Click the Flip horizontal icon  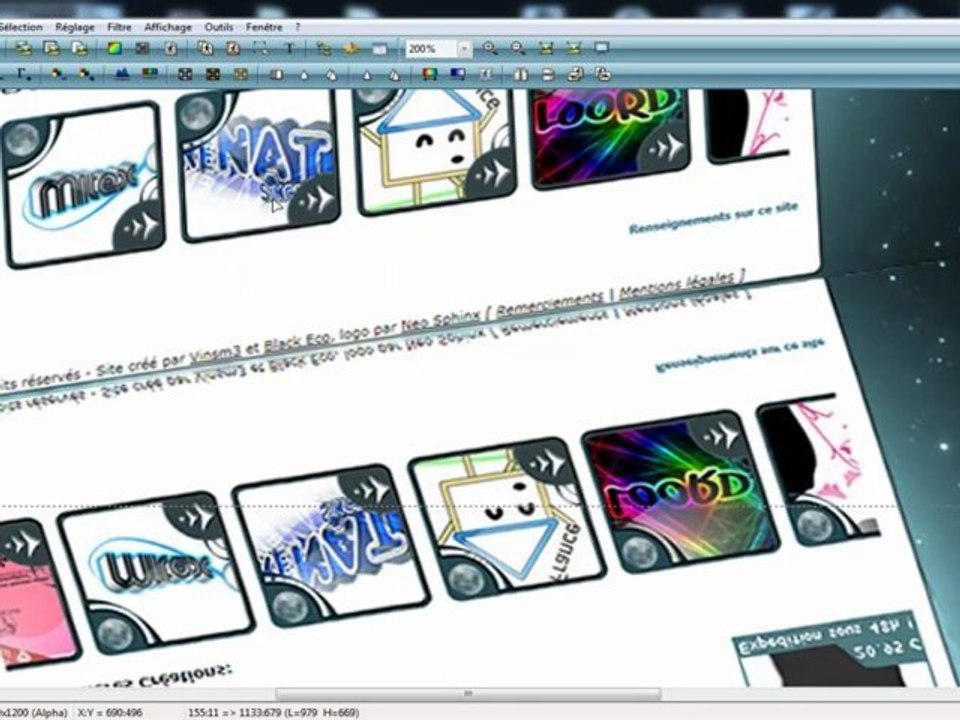(521, 75)
